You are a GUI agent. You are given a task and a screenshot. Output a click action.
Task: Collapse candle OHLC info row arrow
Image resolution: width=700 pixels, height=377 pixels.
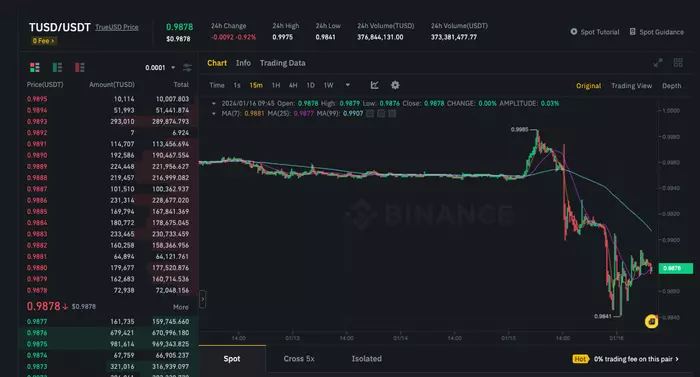click(x=214, y=103)
